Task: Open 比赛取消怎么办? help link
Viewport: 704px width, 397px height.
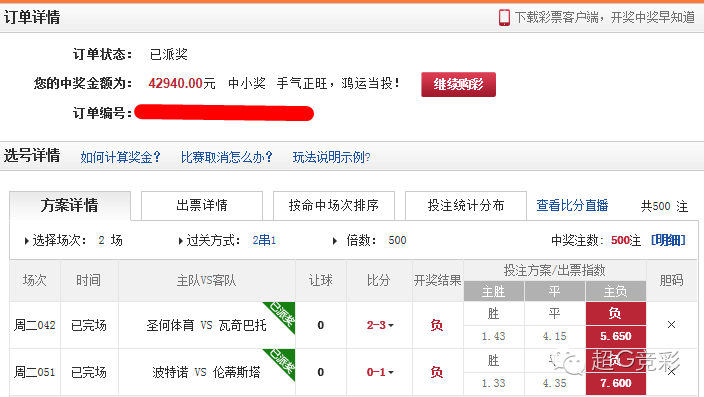Action: tap(227, 157)
